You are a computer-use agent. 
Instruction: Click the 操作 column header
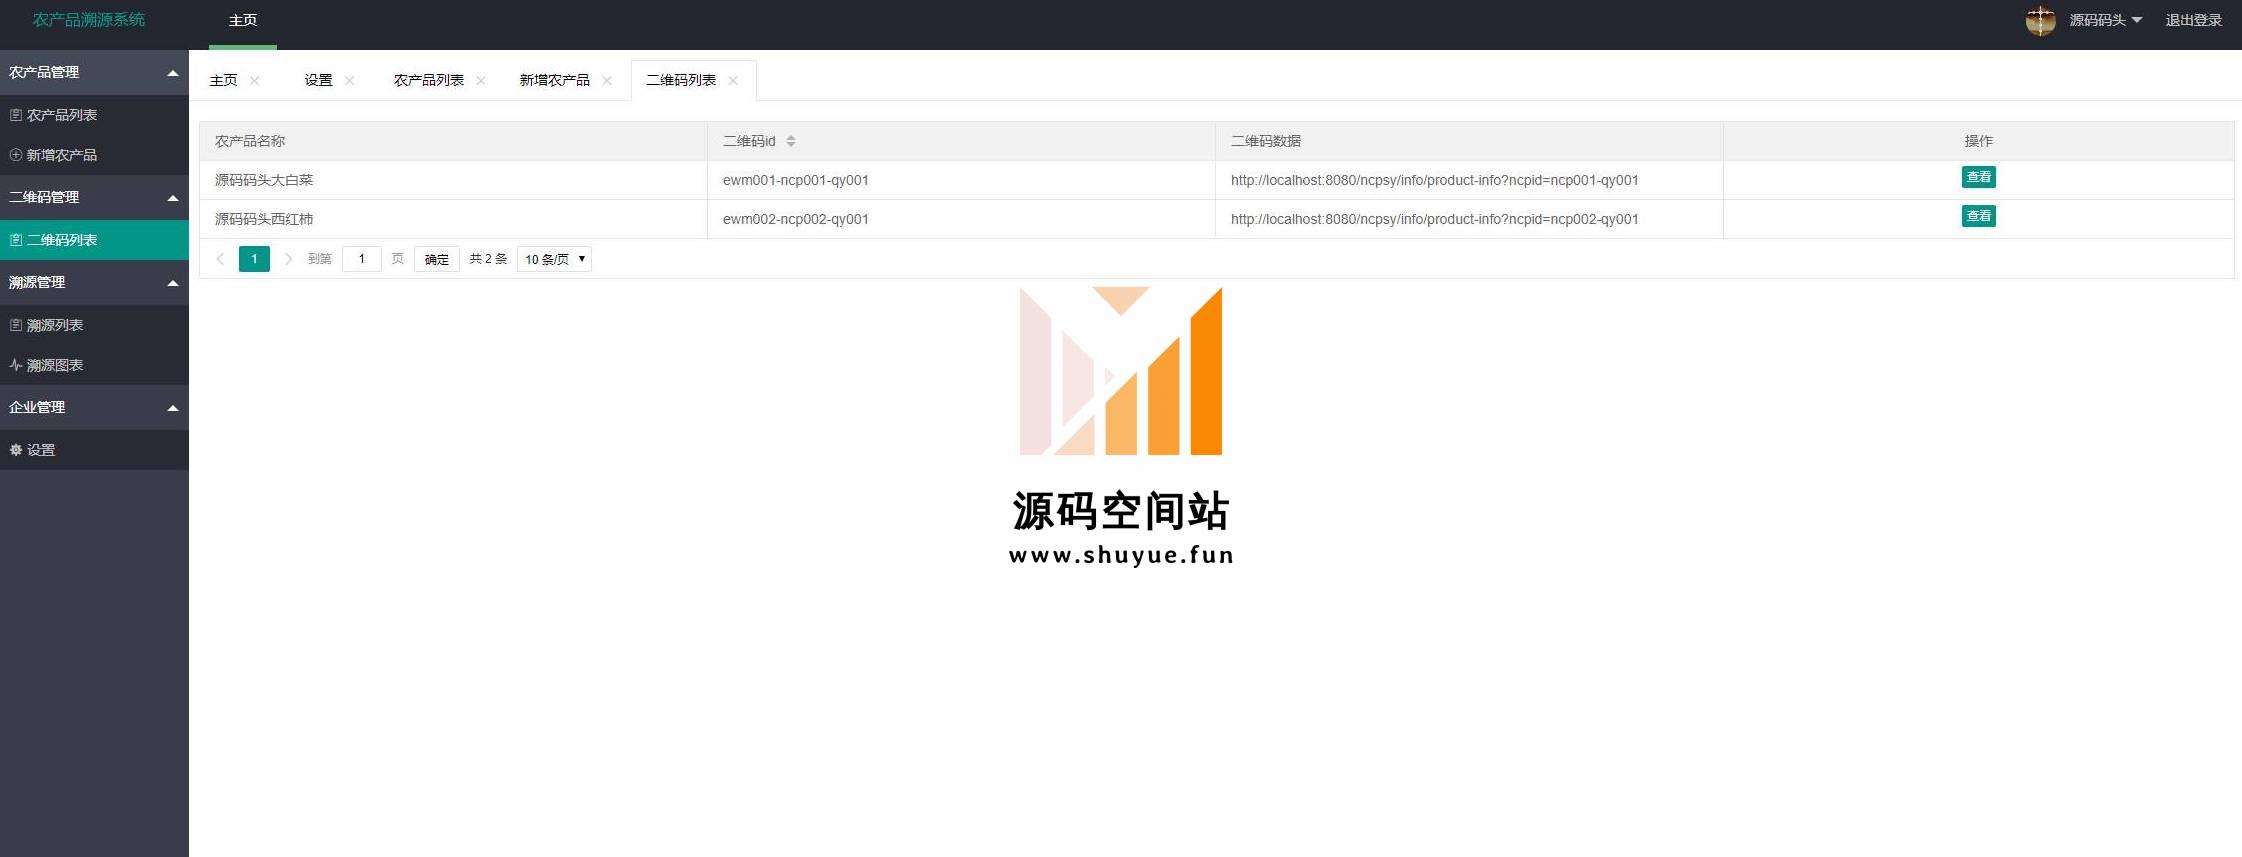(1978, 141)
